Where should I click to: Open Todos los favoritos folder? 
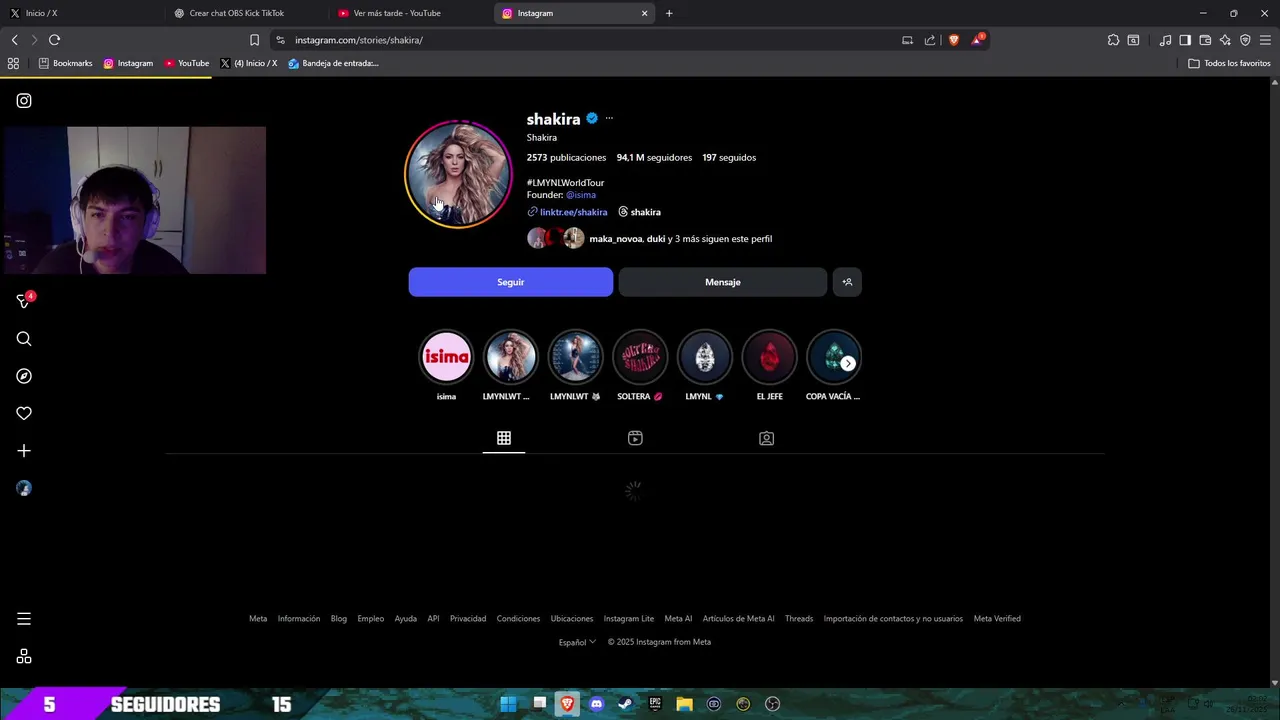tap(1230, 63)
